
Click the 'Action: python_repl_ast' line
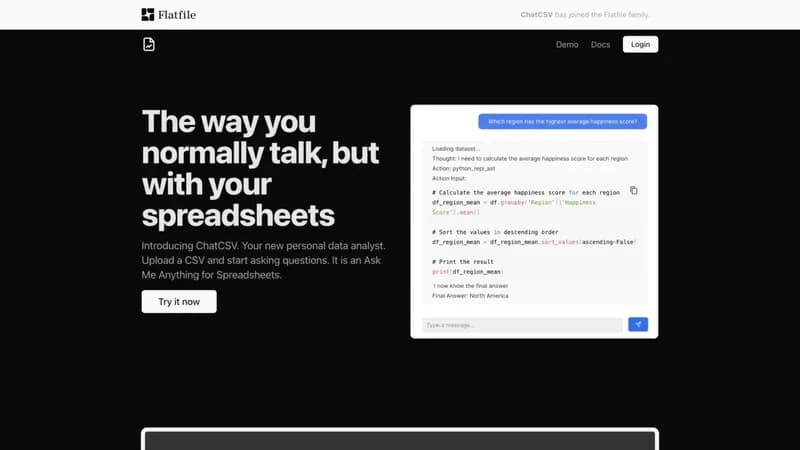(x=463, y=168)
